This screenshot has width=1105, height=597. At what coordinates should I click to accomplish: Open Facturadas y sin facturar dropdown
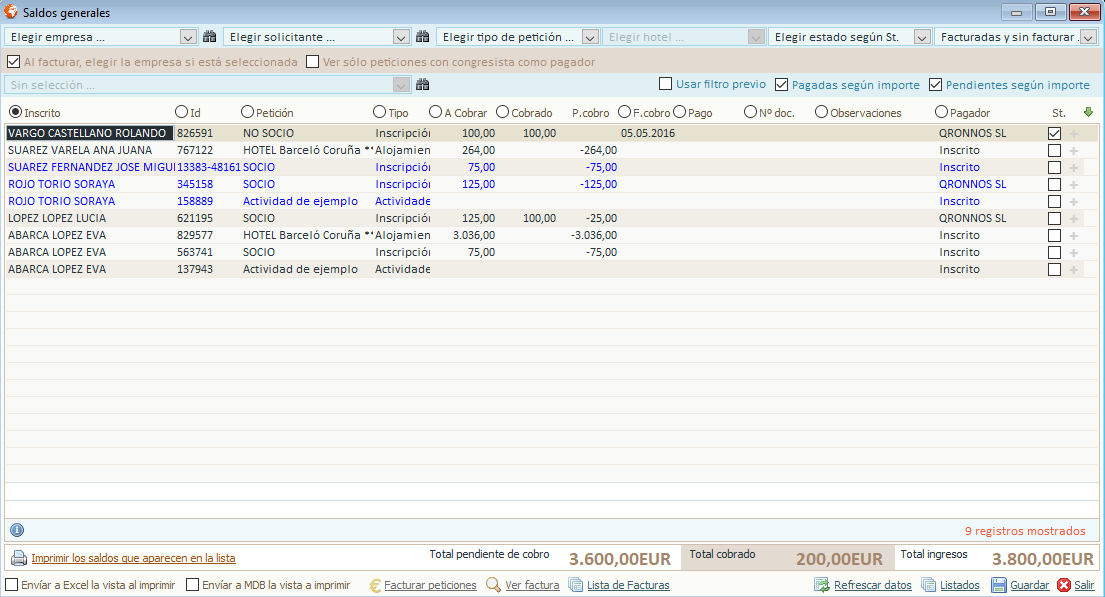(x=1089, y=37)
